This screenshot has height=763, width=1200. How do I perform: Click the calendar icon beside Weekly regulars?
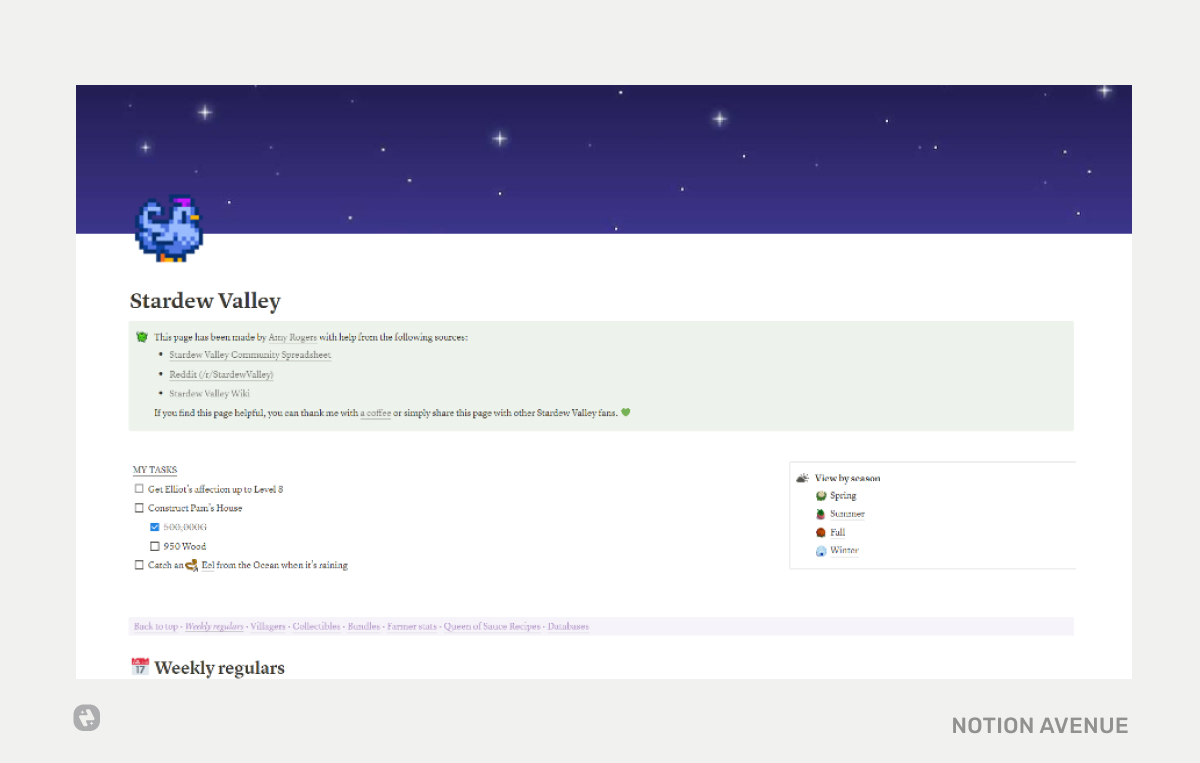pyautogui.click(x=140, y=666)
